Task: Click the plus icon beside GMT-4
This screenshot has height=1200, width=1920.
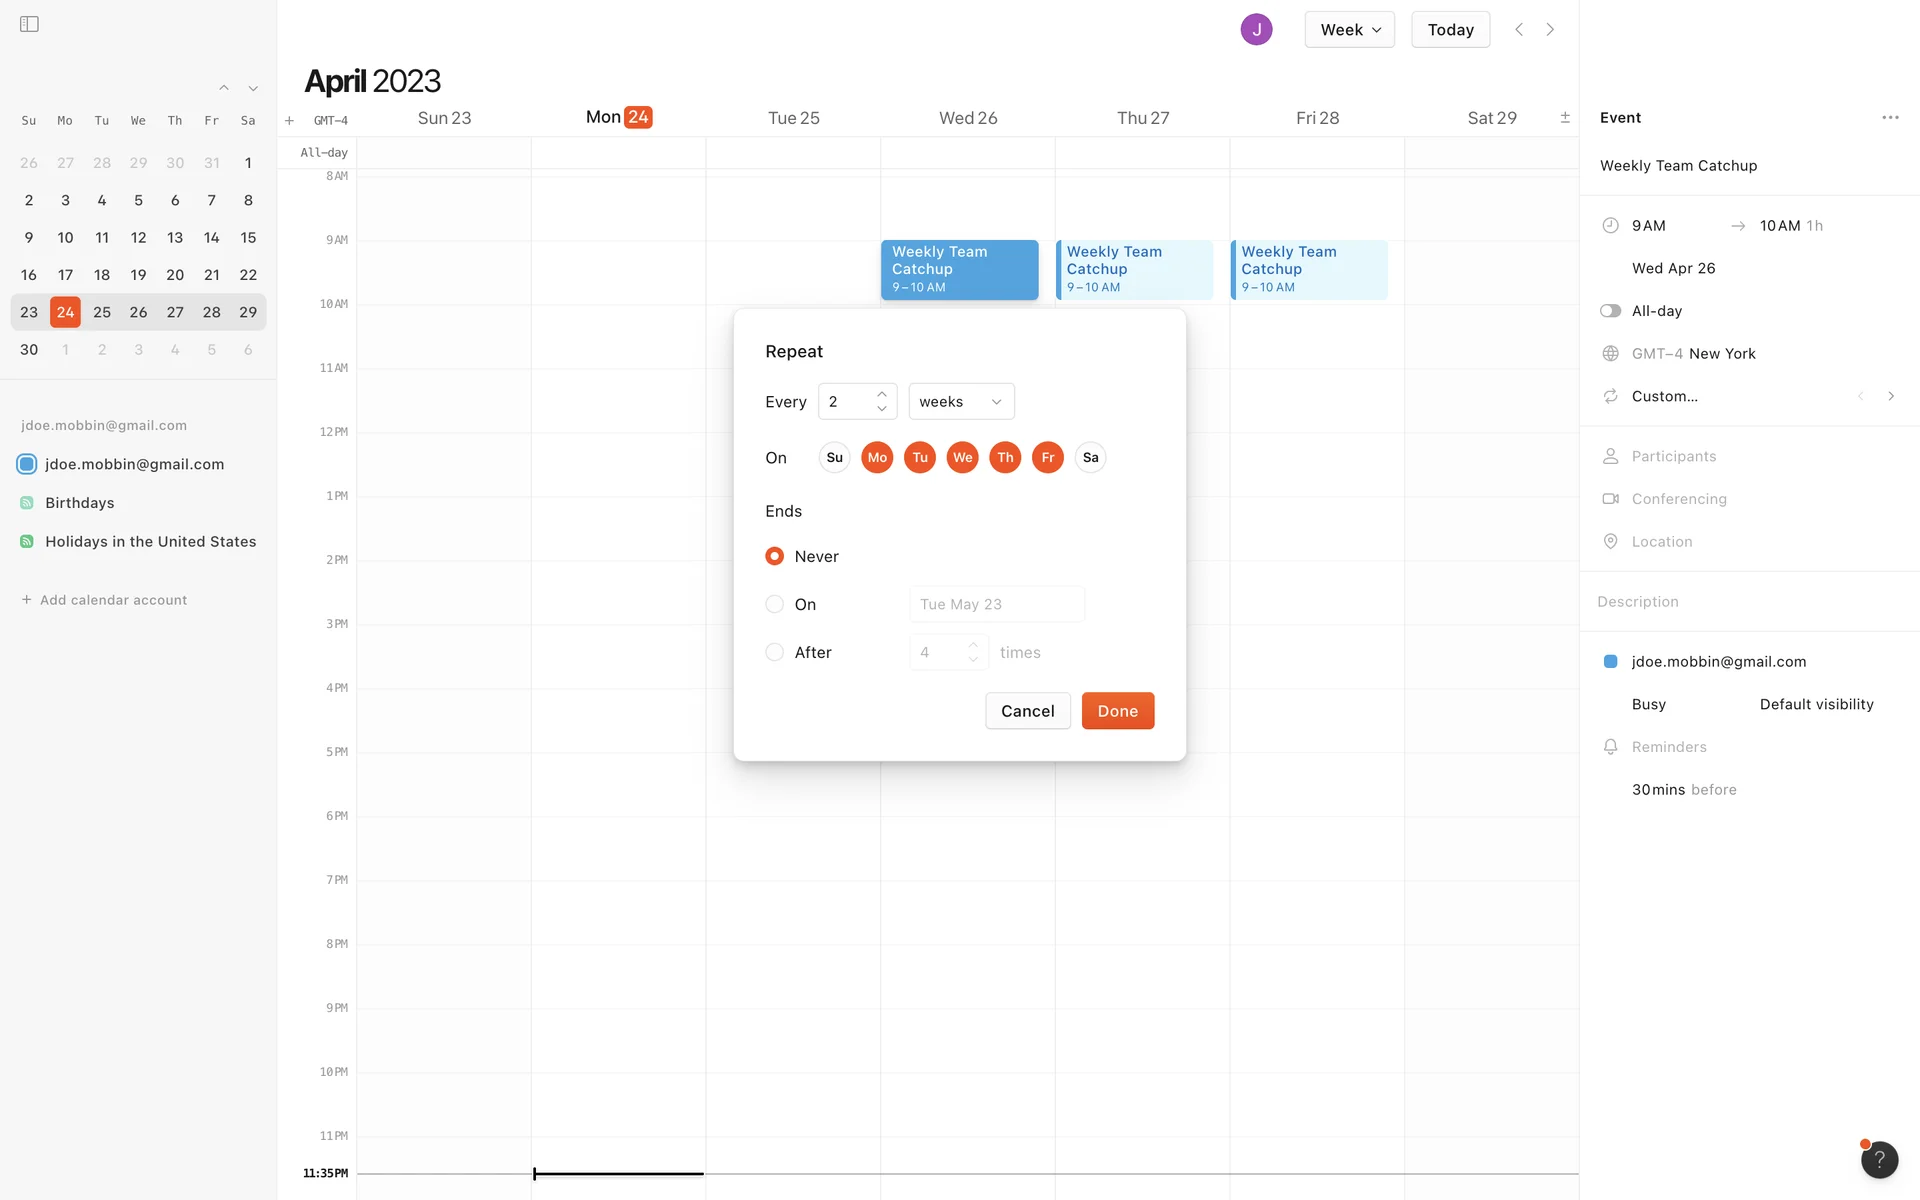Action: [289, 121]
